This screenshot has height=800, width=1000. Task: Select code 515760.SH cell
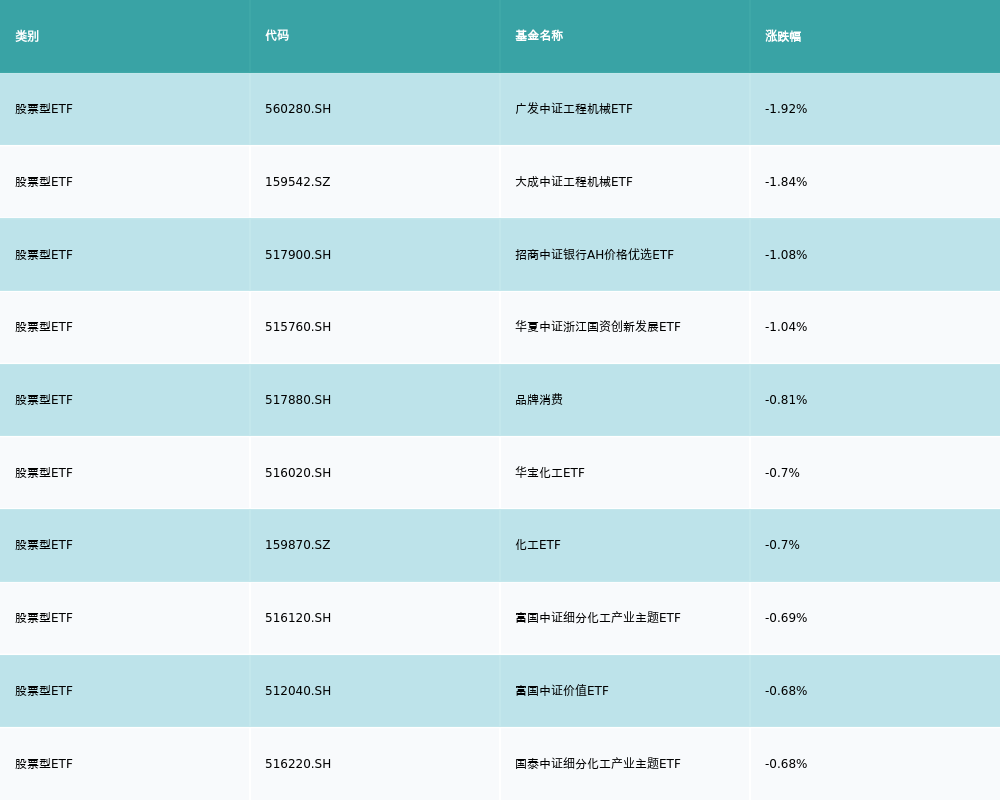click(x=298, y=327)
